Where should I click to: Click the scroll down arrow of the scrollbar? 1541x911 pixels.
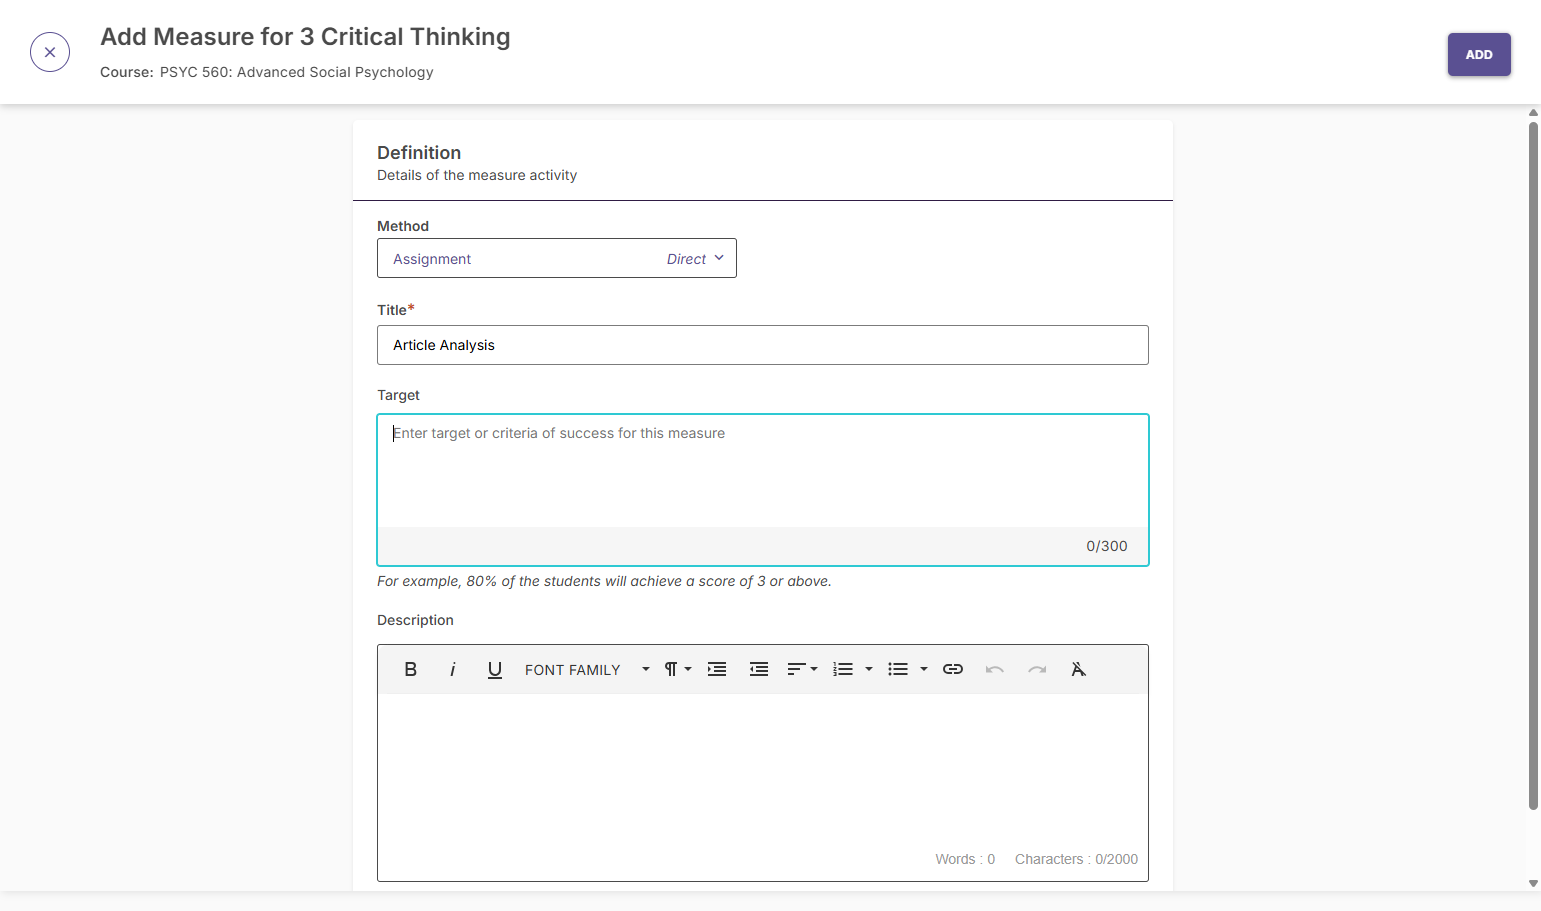tap(1533, 883)
